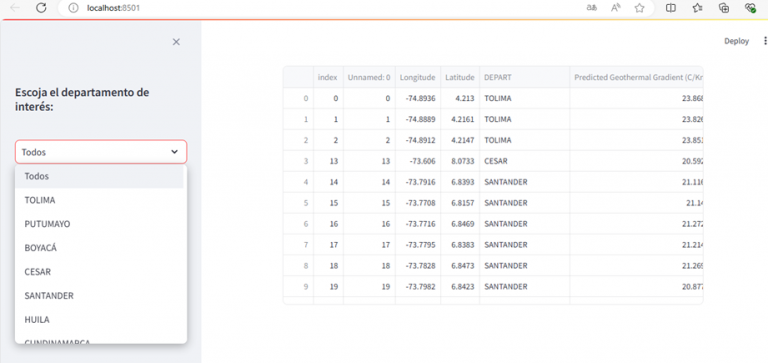Open split screen icon

click(x=671, y=8)
